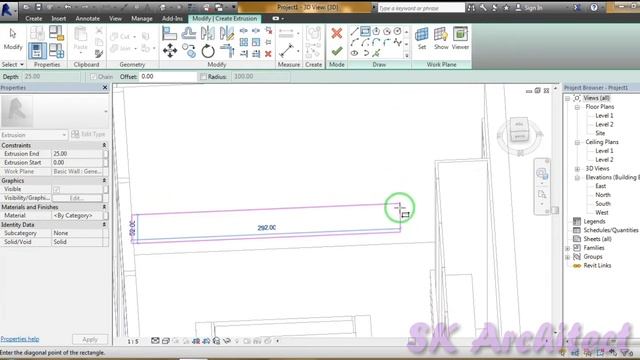Click the Extrusion End associate parameter box

(106, 154)
